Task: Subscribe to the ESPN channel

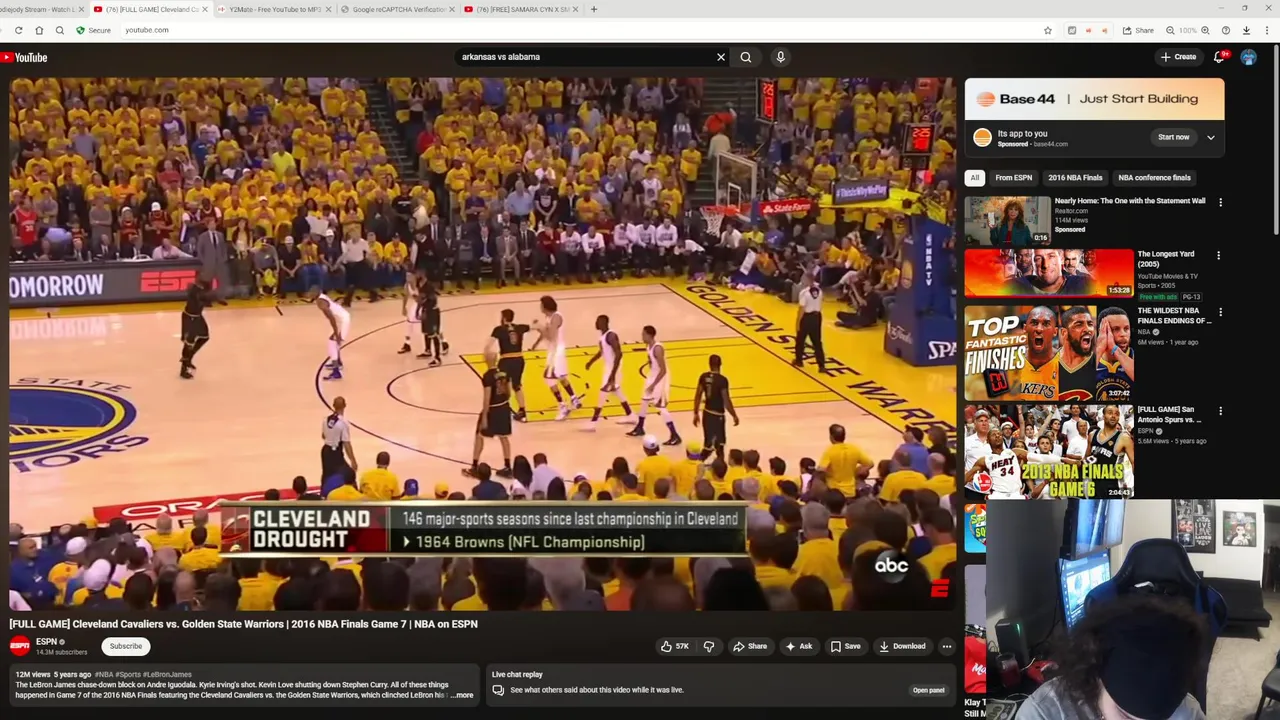Action: coord(126,646)
